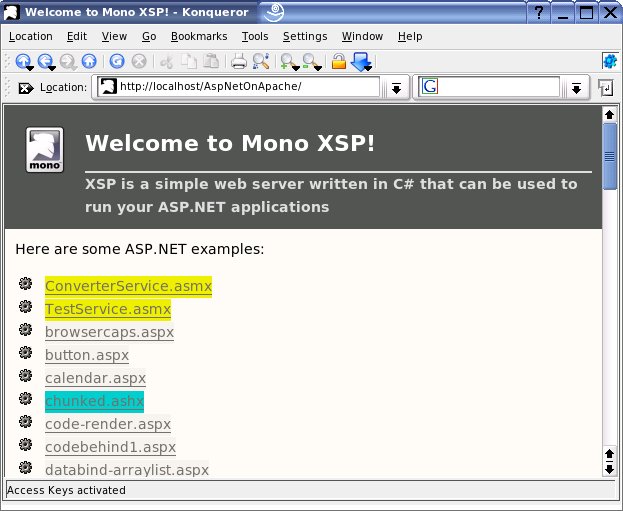The height and width of the screenshot is (511, 623).
Task: Click the What's This help question mark
Action: [x=538, y=13]
